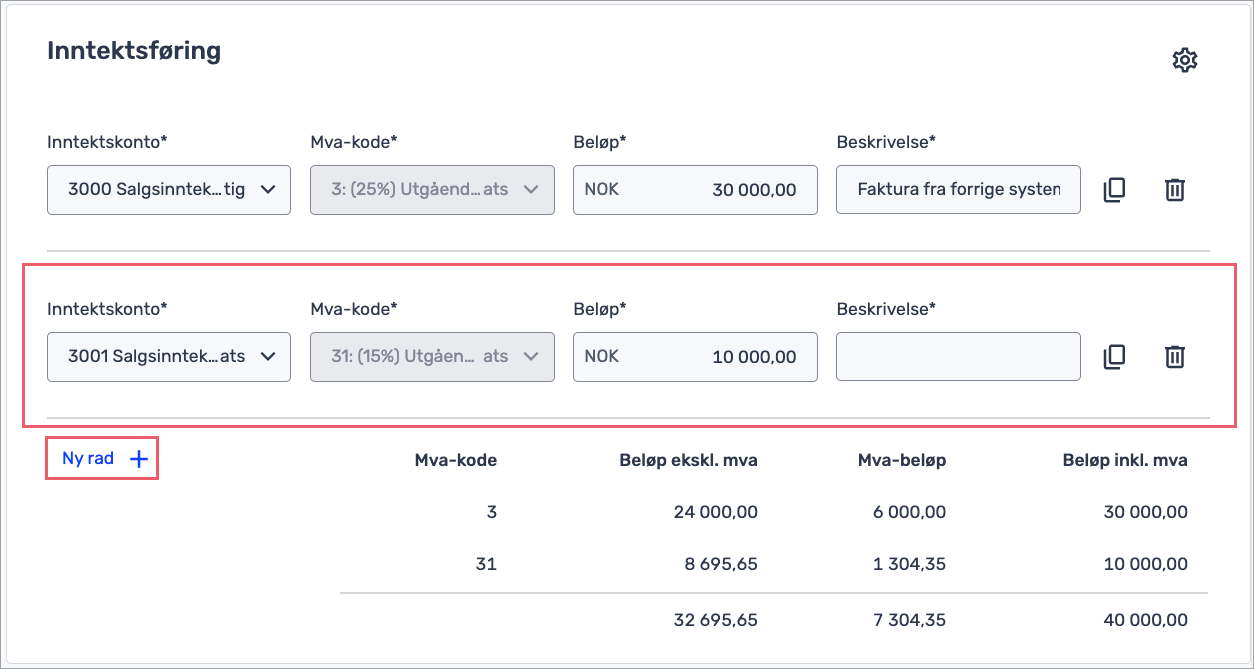Open the 3000 Salgsinntekt account dropdown

[168, 189]
